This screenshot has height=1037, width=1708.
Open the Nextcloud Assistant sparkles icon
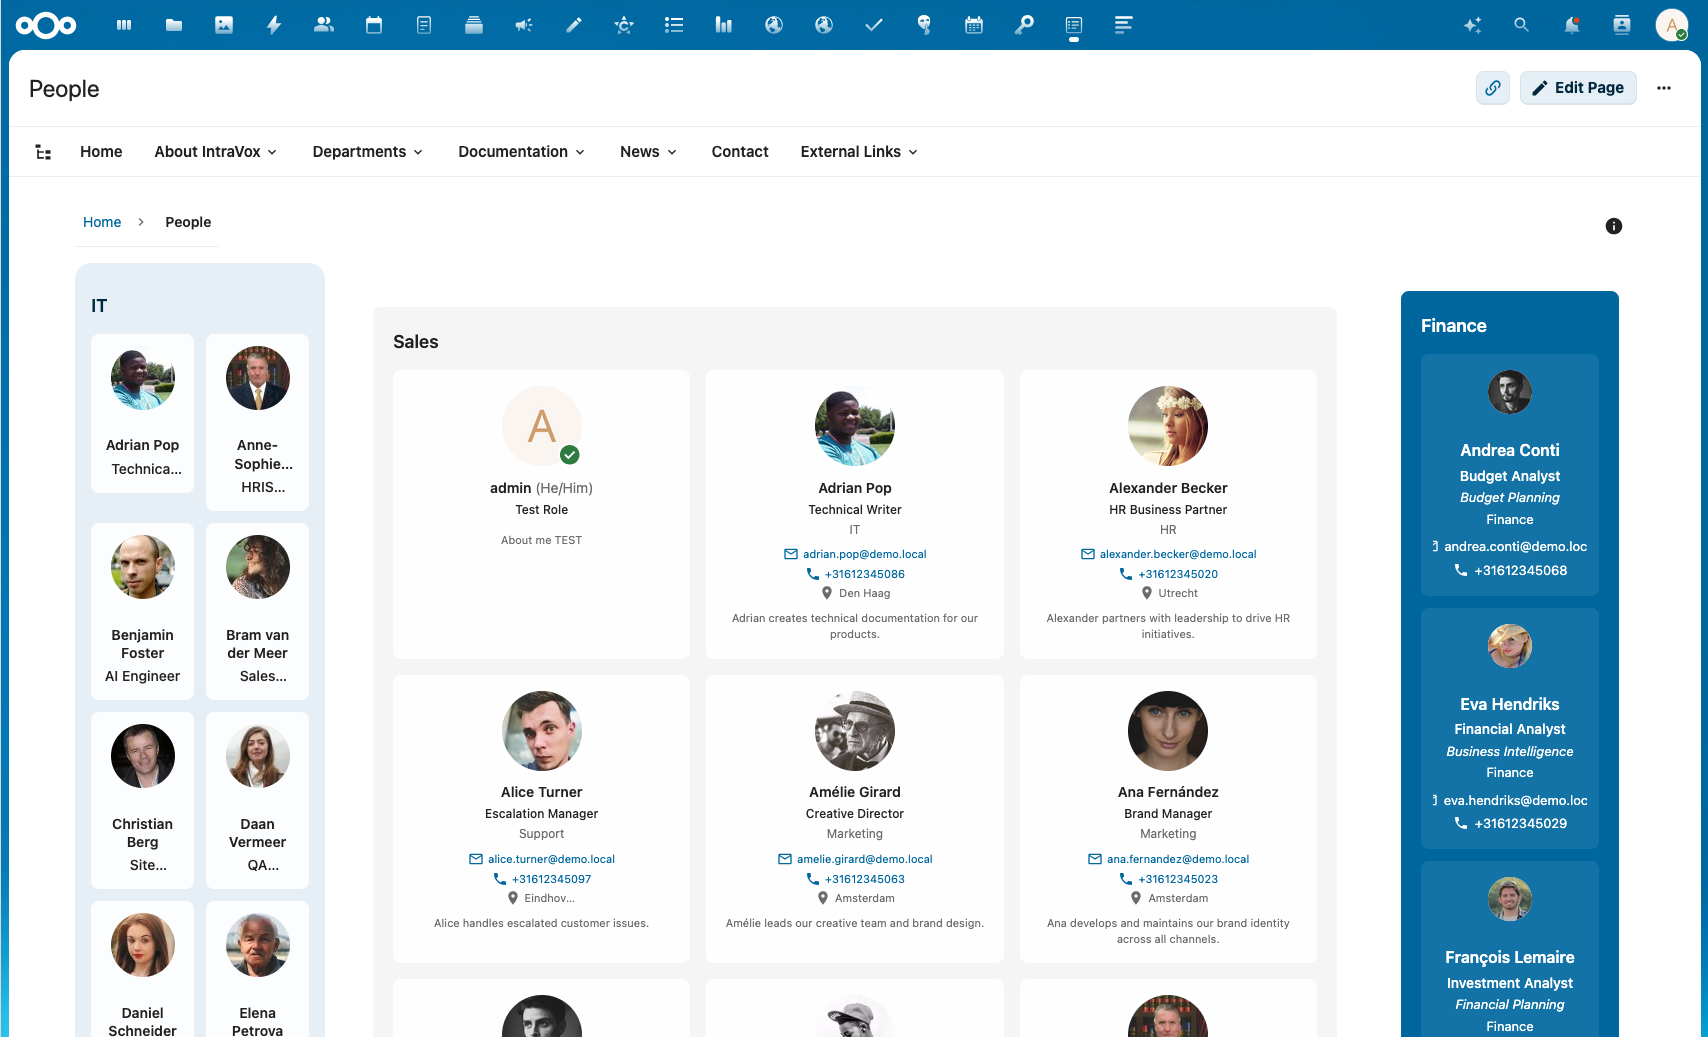tap(1472, 25)
